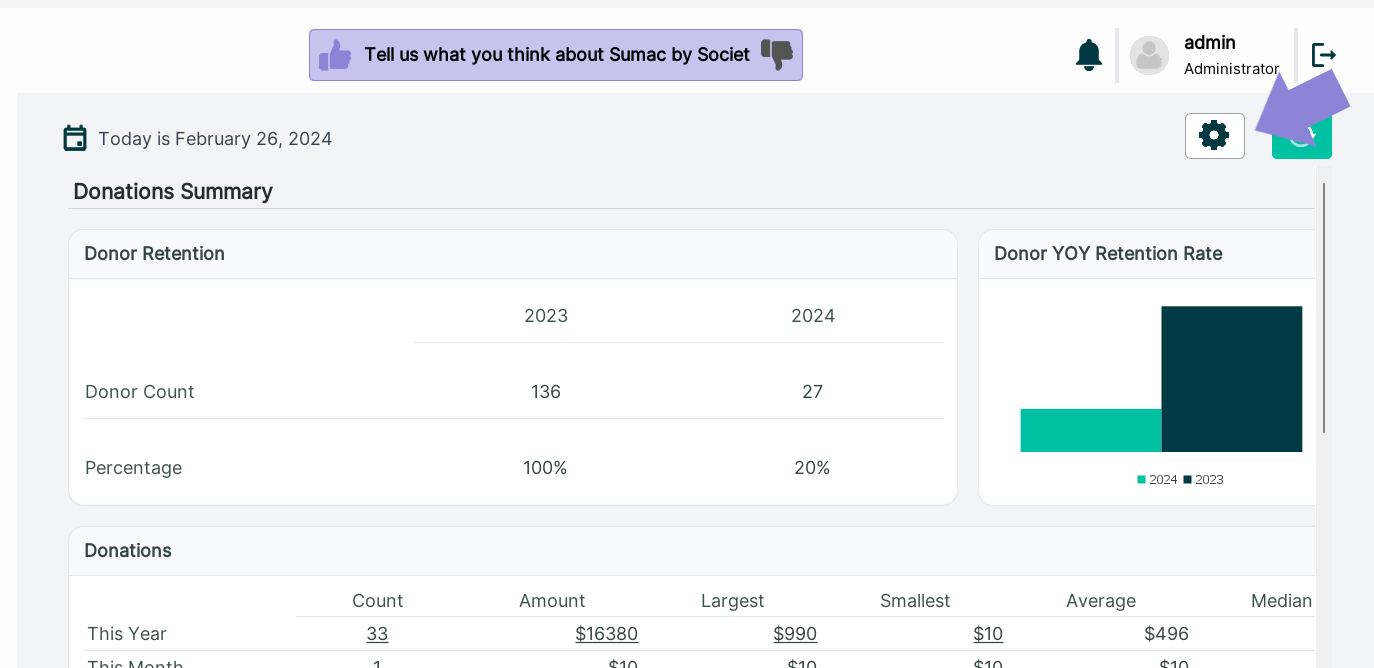Click the Sumac feedback banner text

[x=557, y=55]
